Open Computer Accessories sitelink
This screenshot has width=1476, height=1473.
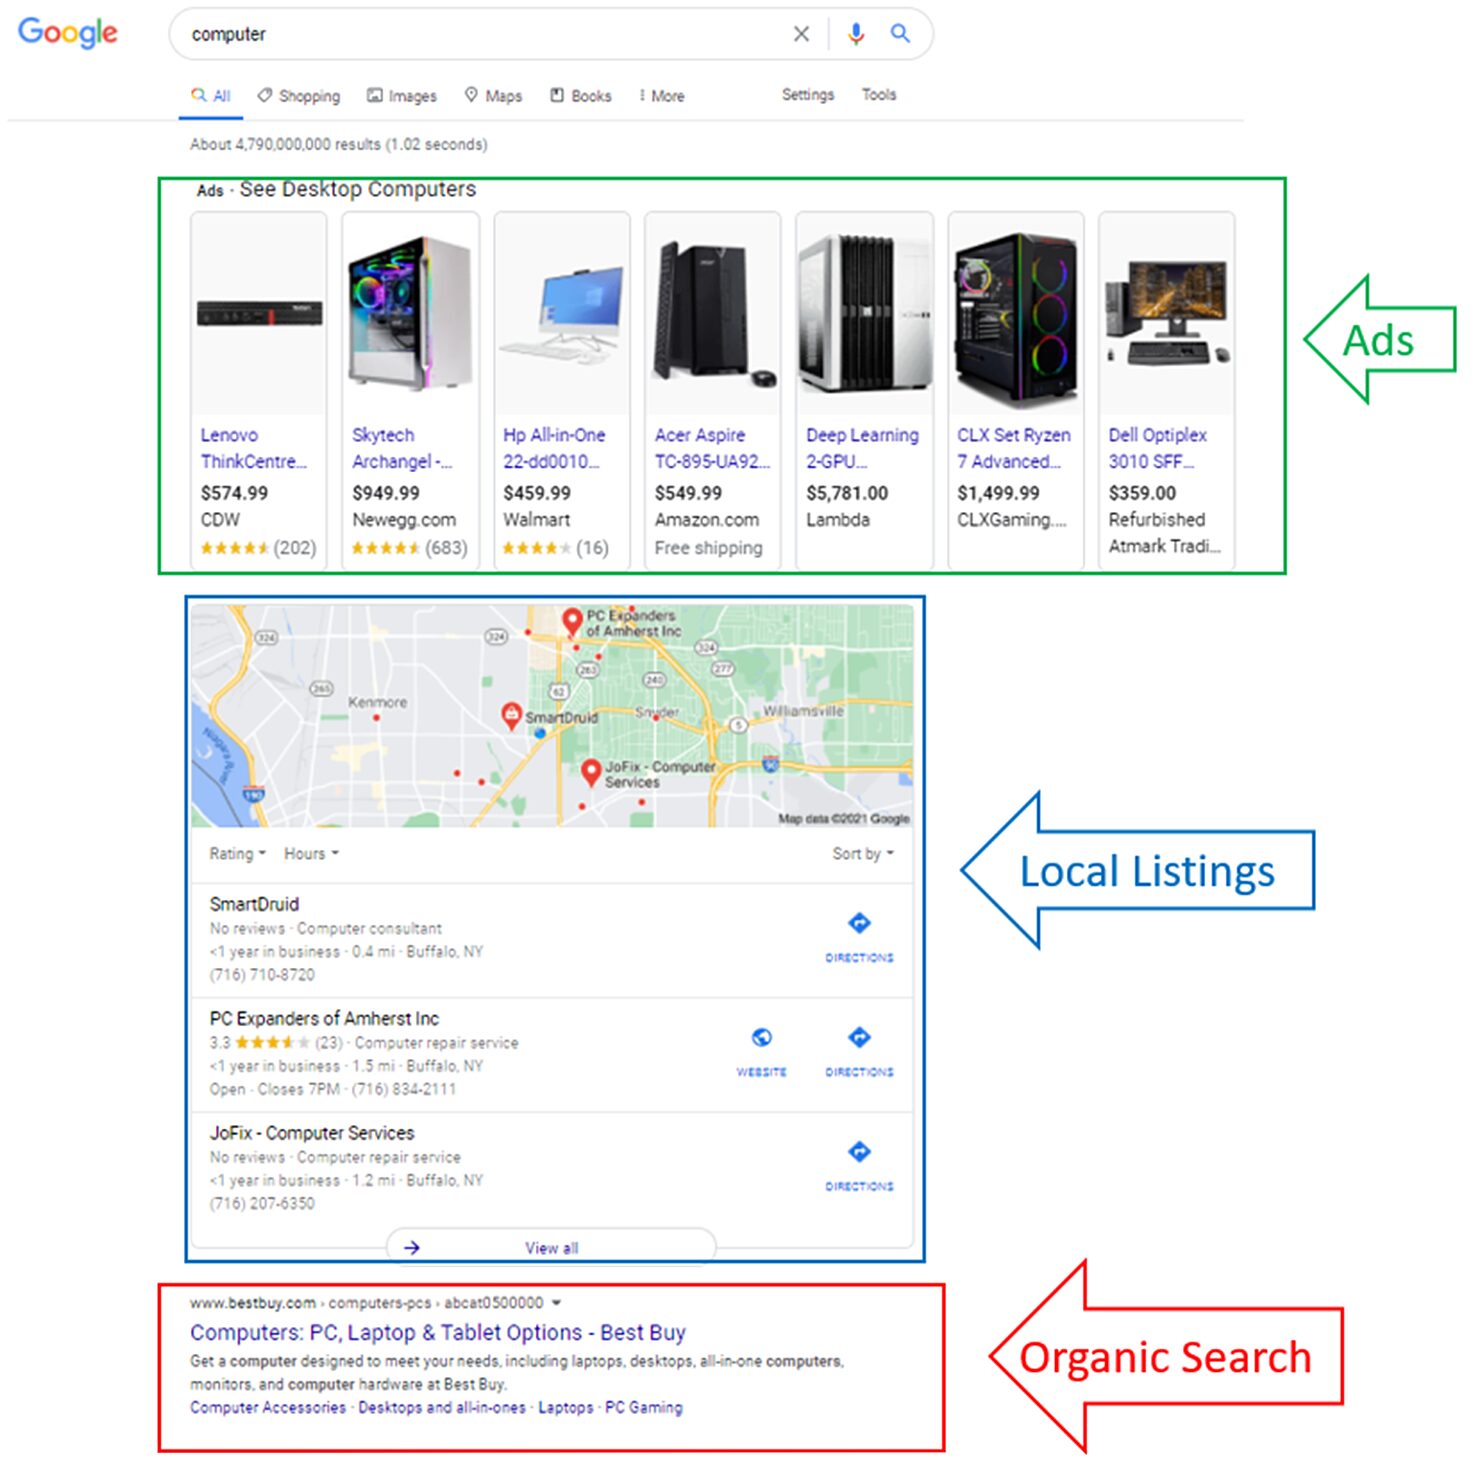point(268,1408)
